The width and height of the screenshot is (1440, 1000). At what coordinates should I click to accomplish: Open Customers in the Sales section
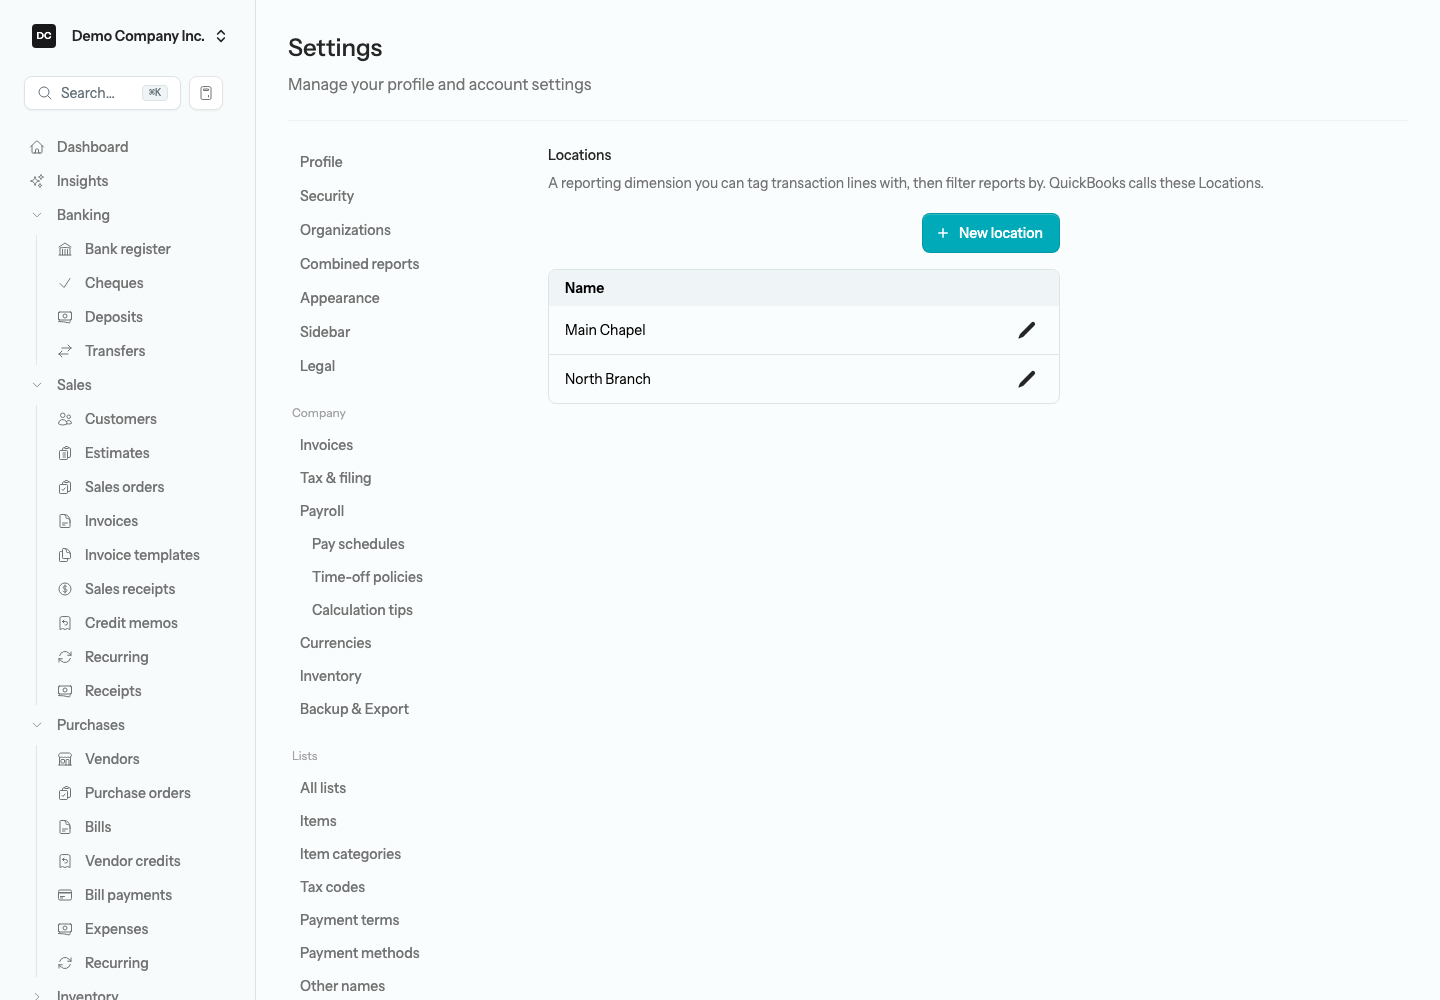tap(121, 419)
